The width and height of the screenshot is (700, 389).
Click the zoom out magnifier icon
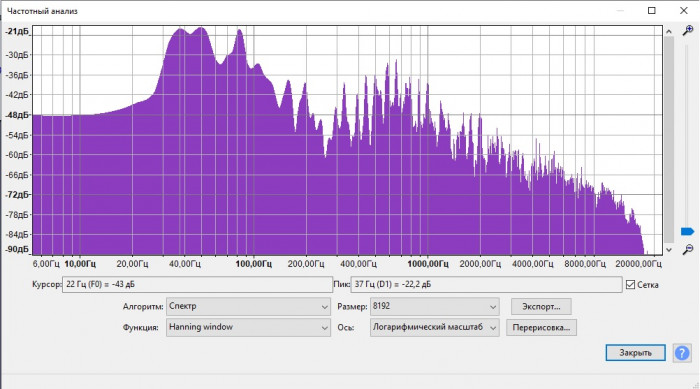coord(688,249)
